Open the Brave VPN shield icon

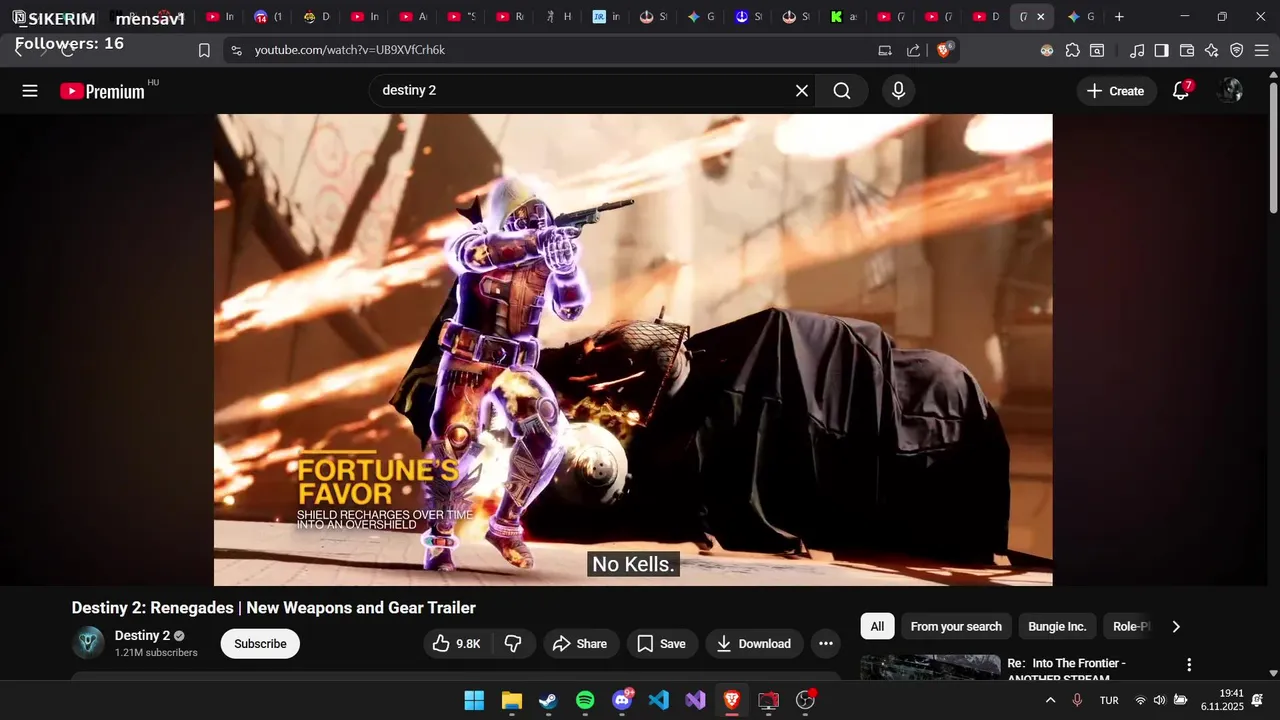[1237, 50]
